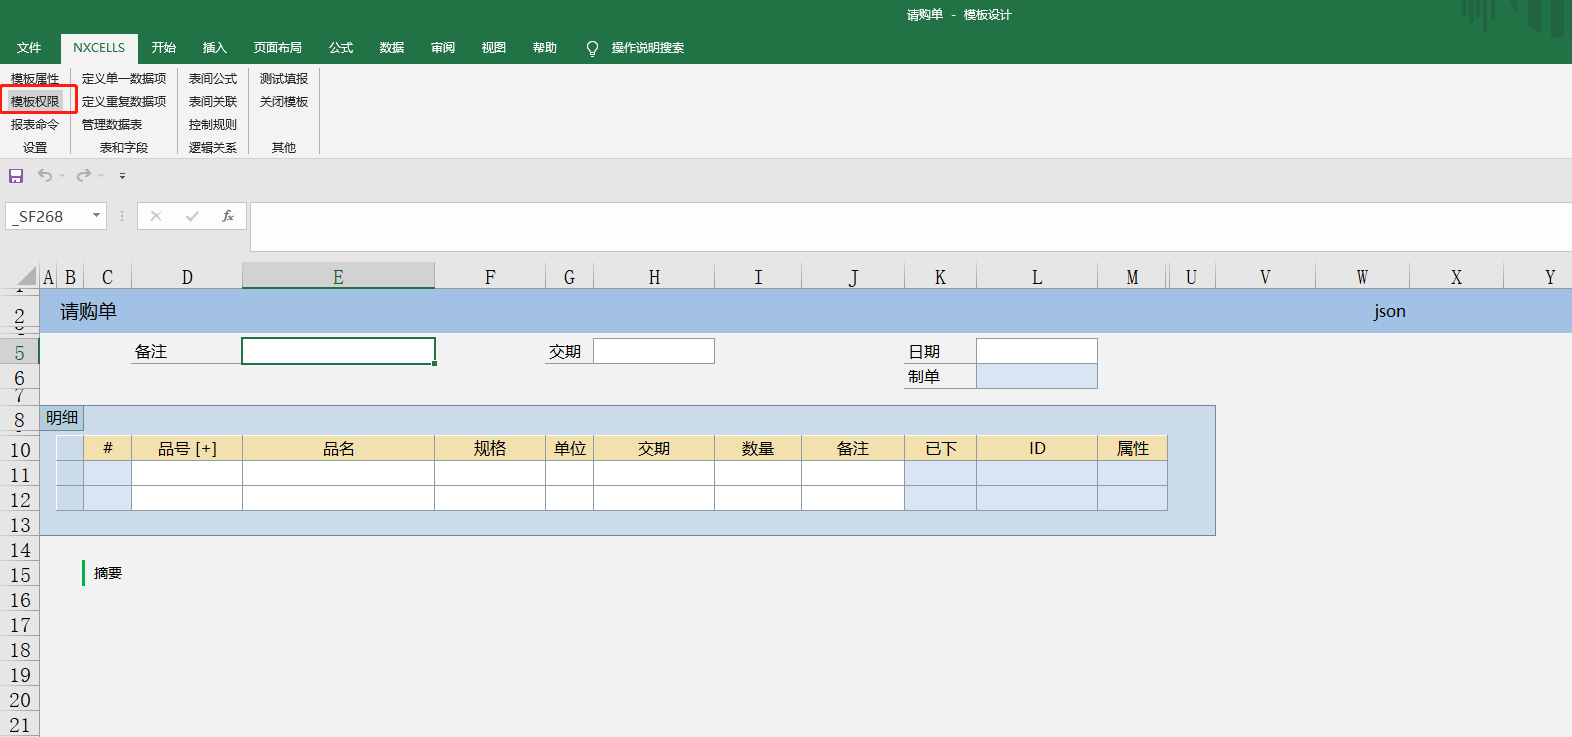Open the Undo history dropdown arrow

tap(62, 176)
